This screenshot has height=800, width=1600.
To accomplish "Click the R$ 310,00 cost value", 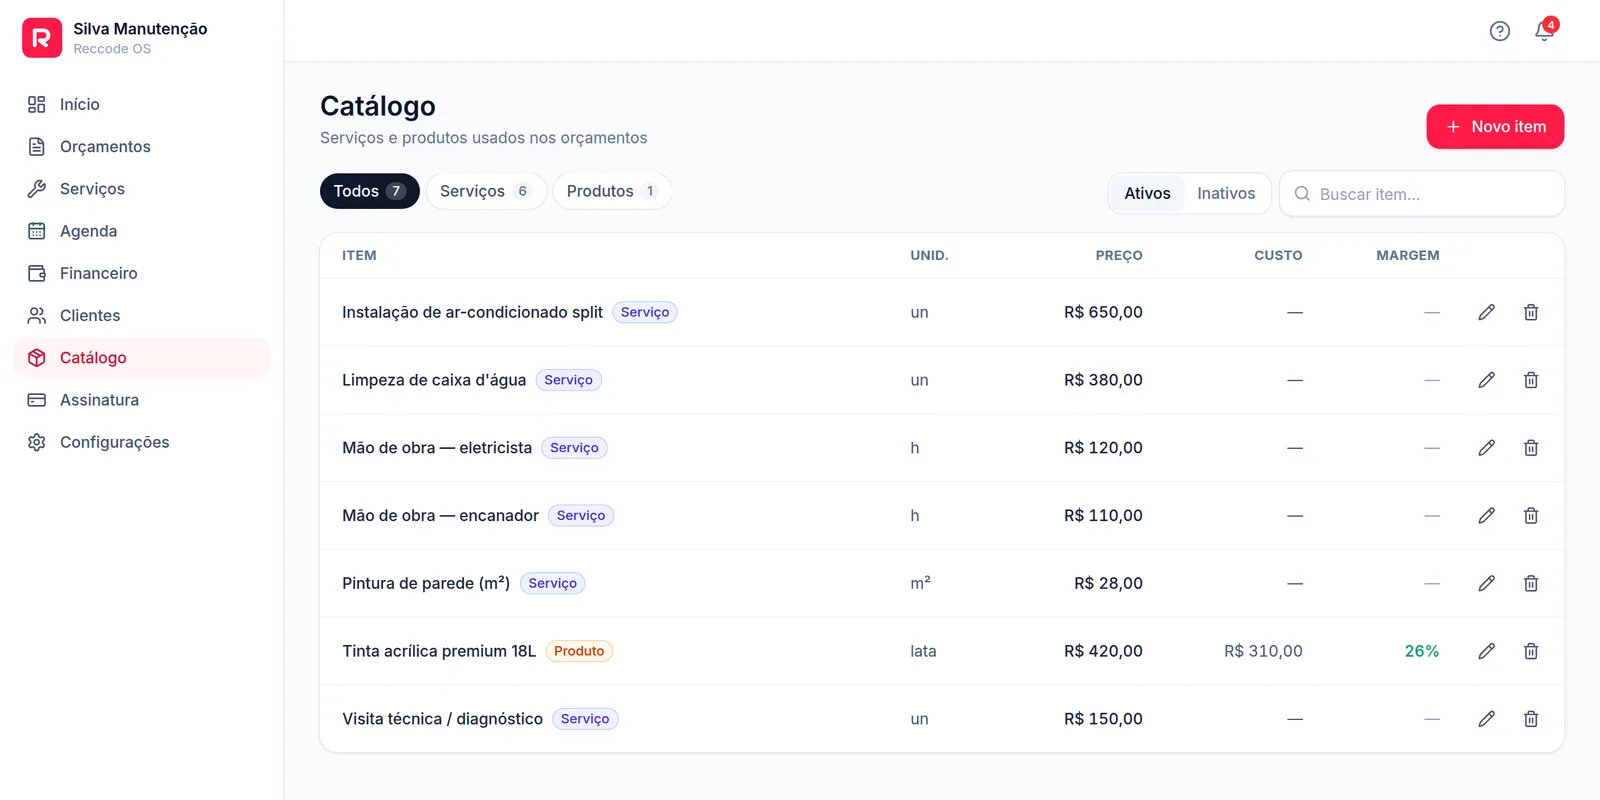I will [x=1263, y=651].
